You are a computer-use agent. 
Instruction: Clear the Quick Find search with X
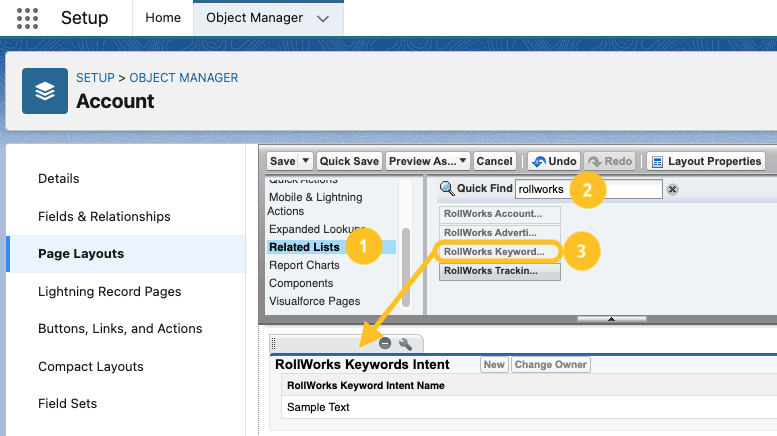[x=672, y=189]
